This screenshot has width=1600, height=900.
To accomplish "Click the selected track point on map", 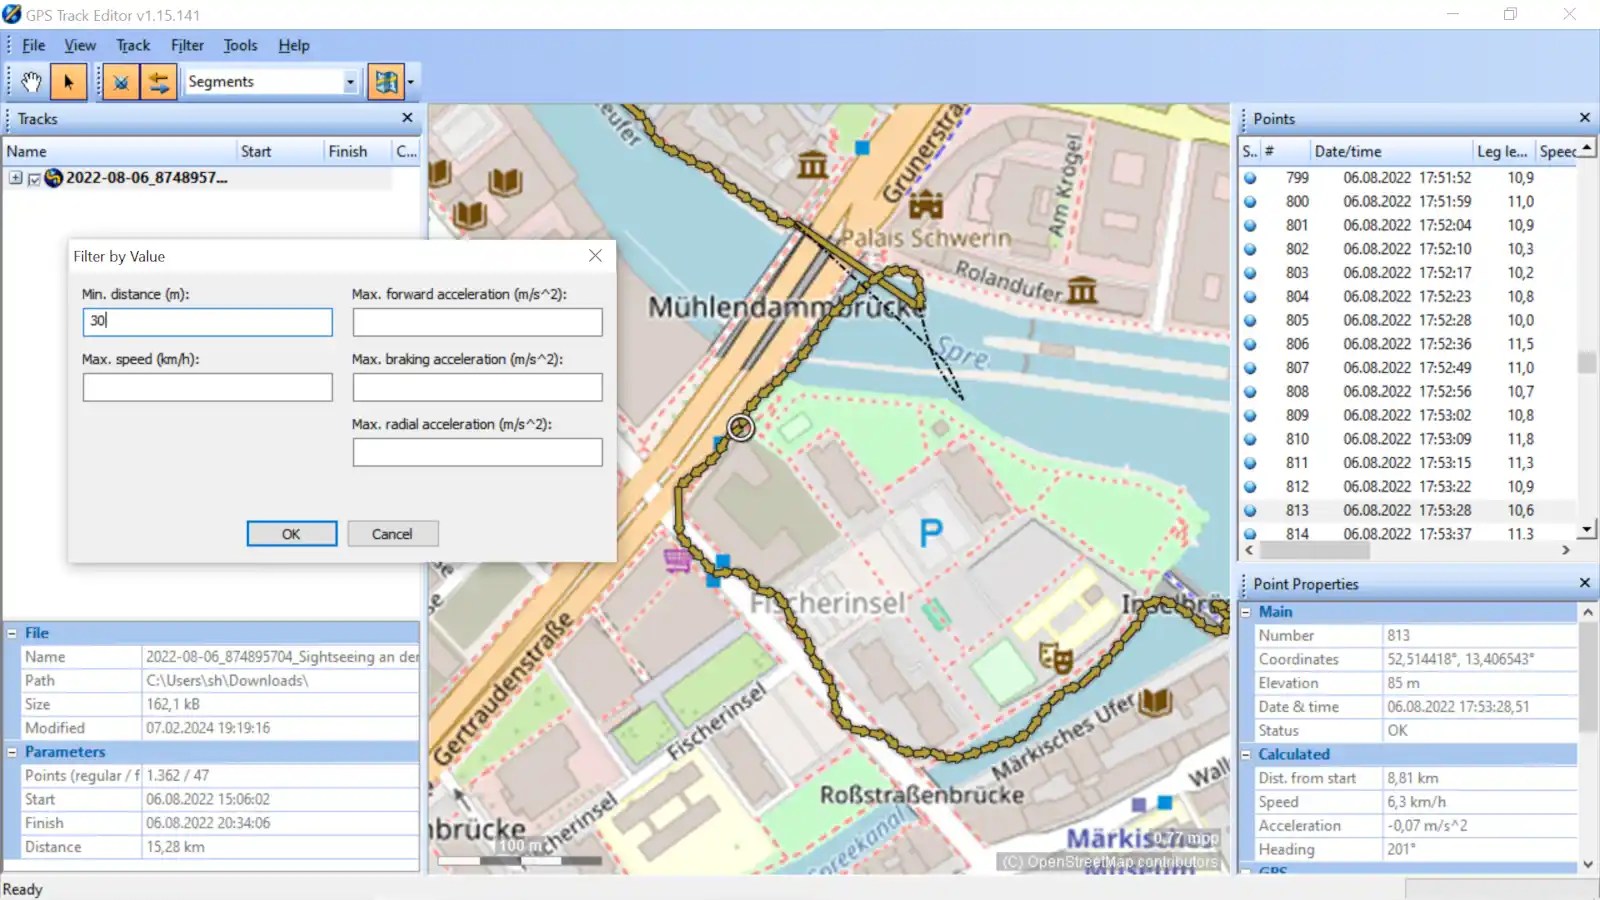I will pyautogui.click(x=740, y=428).
